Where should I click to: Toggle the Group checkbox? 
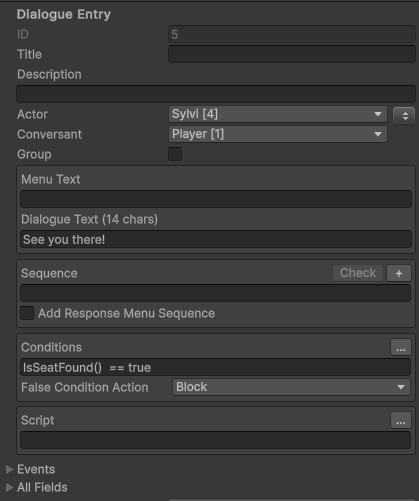click(x=175, y=154)
